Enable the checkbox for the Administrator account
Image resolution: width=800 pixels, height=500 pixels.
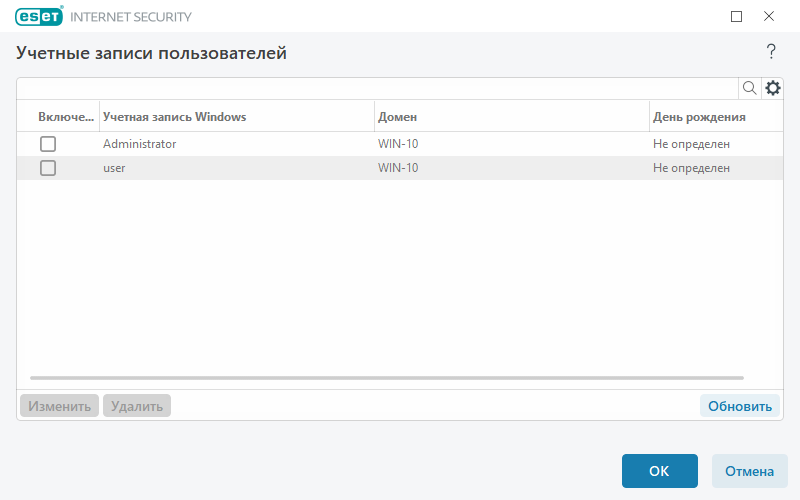(x=48, y=144)
